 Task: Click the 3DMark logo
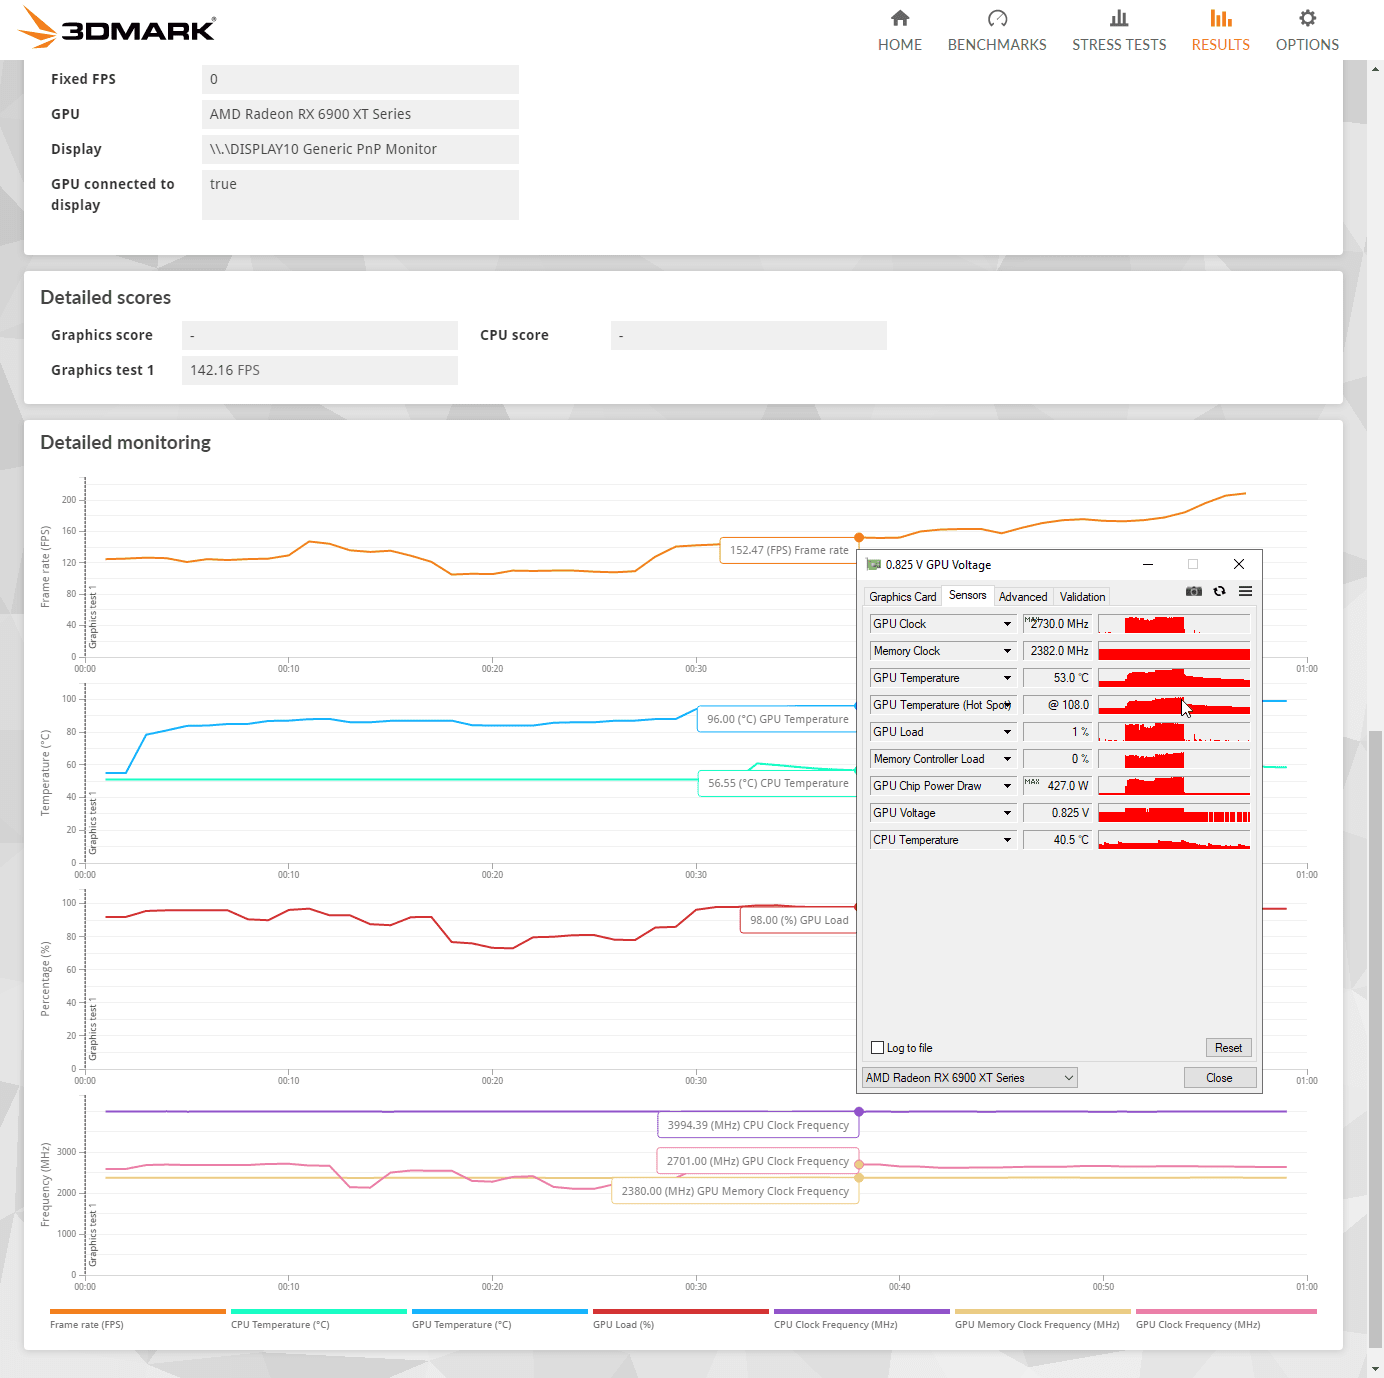pyautogui.click(x=117, y=27)
